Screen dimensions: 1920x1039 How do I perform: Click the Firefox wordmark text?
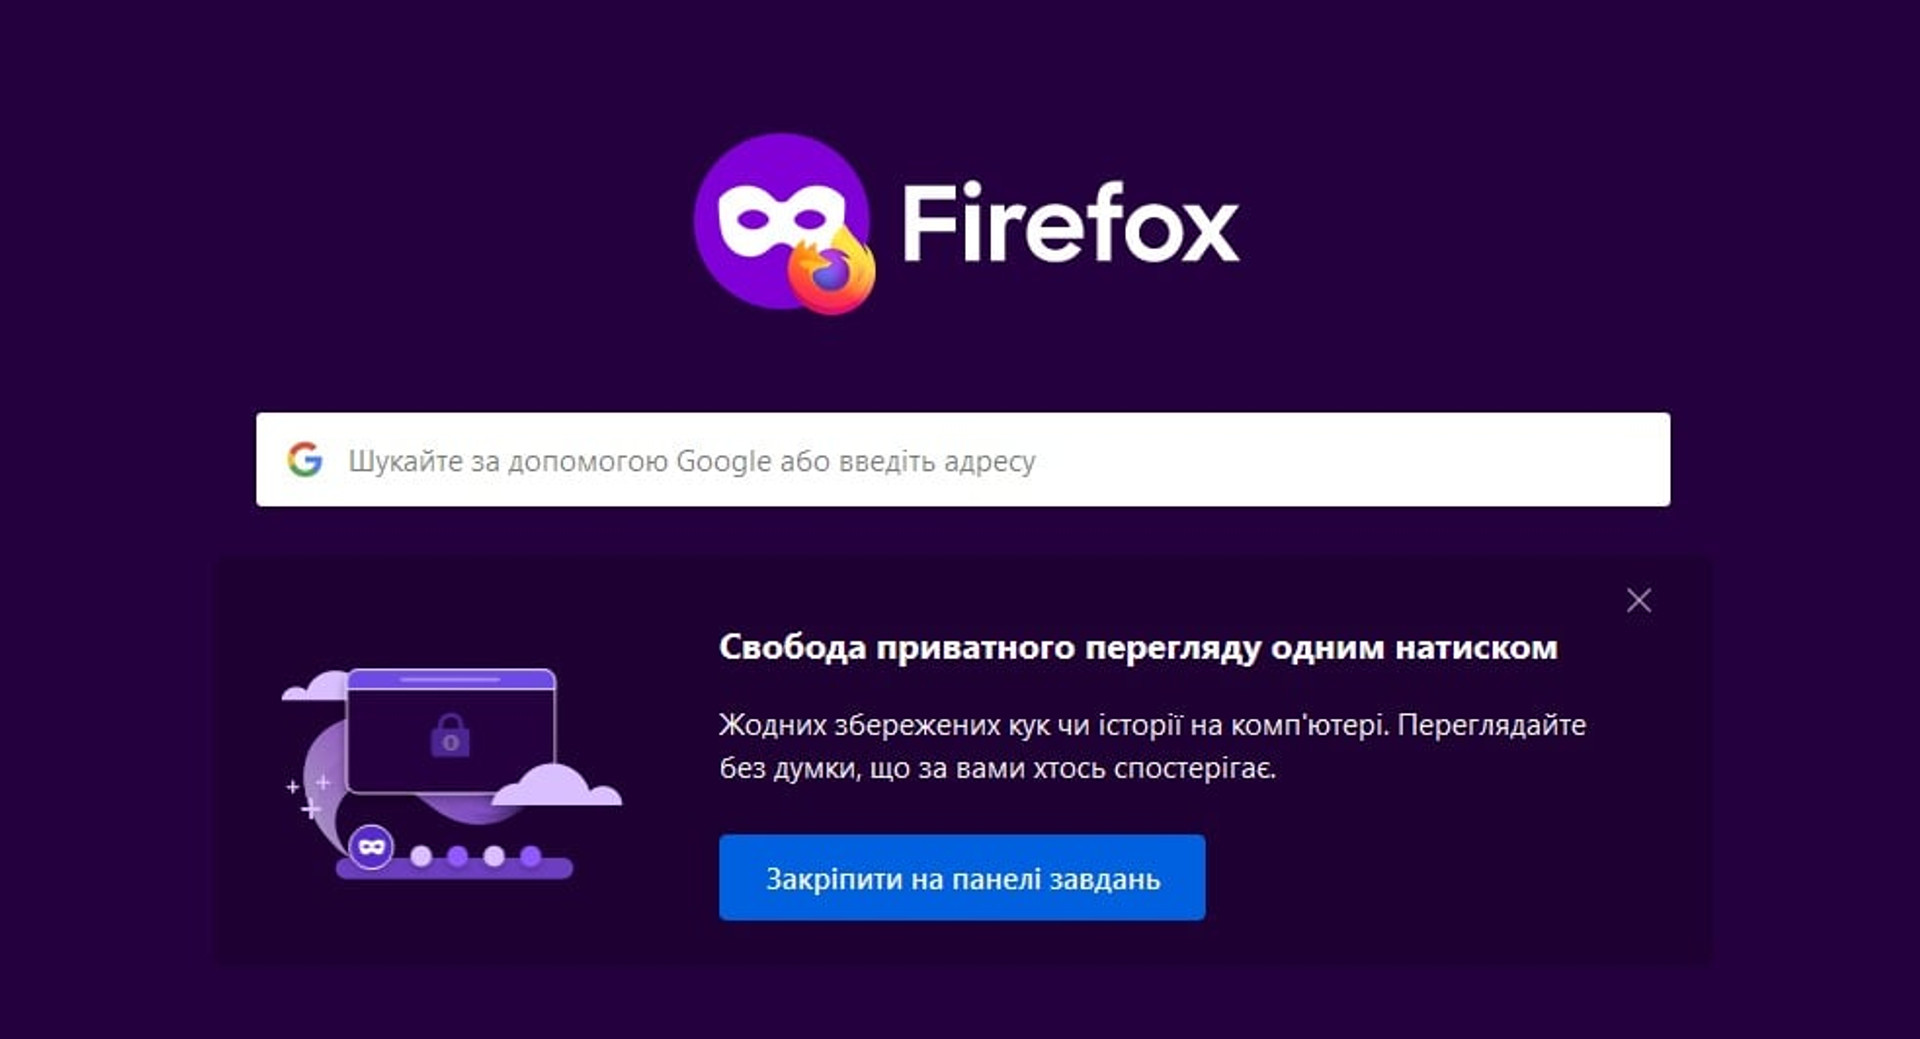[x=1071, y=223]
